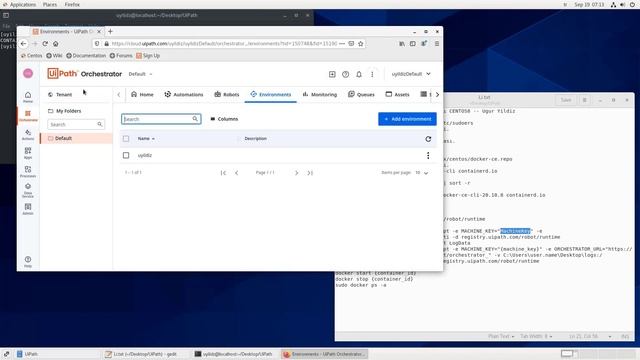Open the help question mark in header
Viewport: 640px width, 360px height.
point(345,74)
